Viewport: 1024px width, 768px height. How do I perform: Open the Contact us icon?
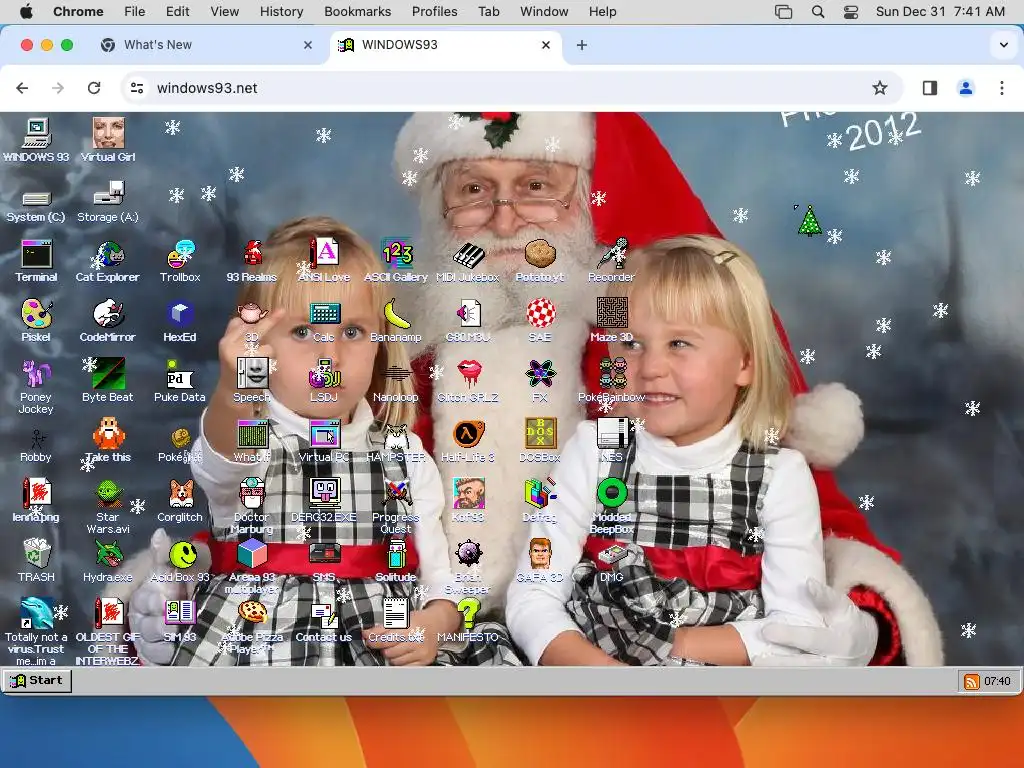(324, 615)
